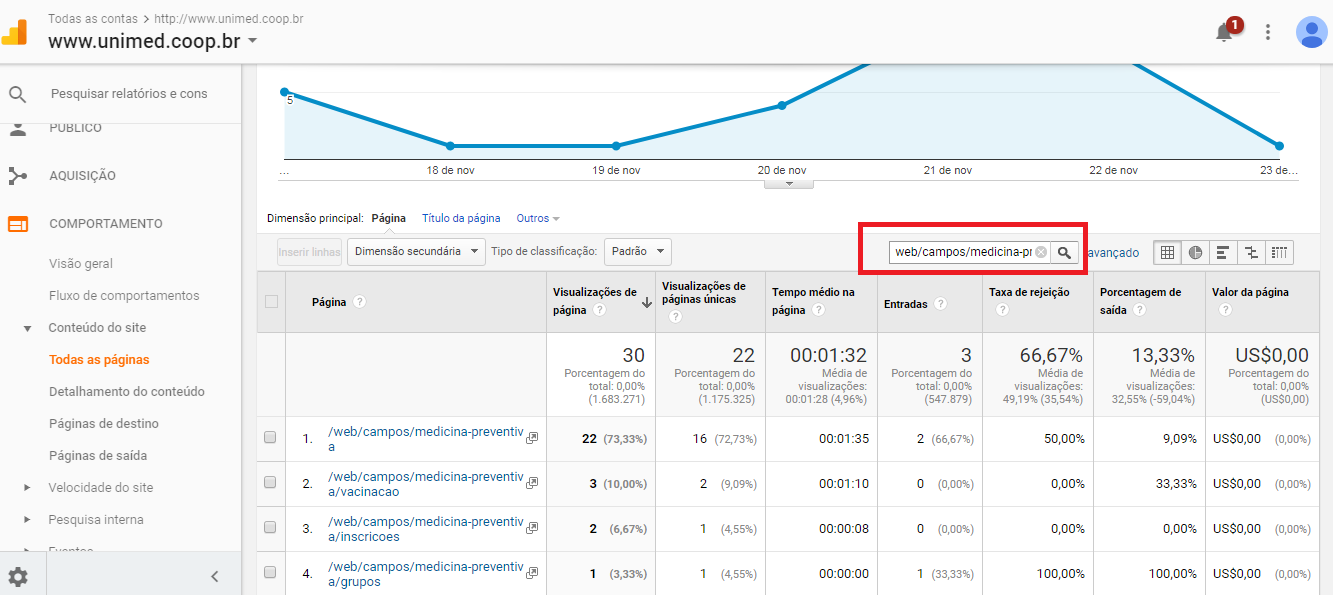Switch primary dimension to Título da página

461,218
